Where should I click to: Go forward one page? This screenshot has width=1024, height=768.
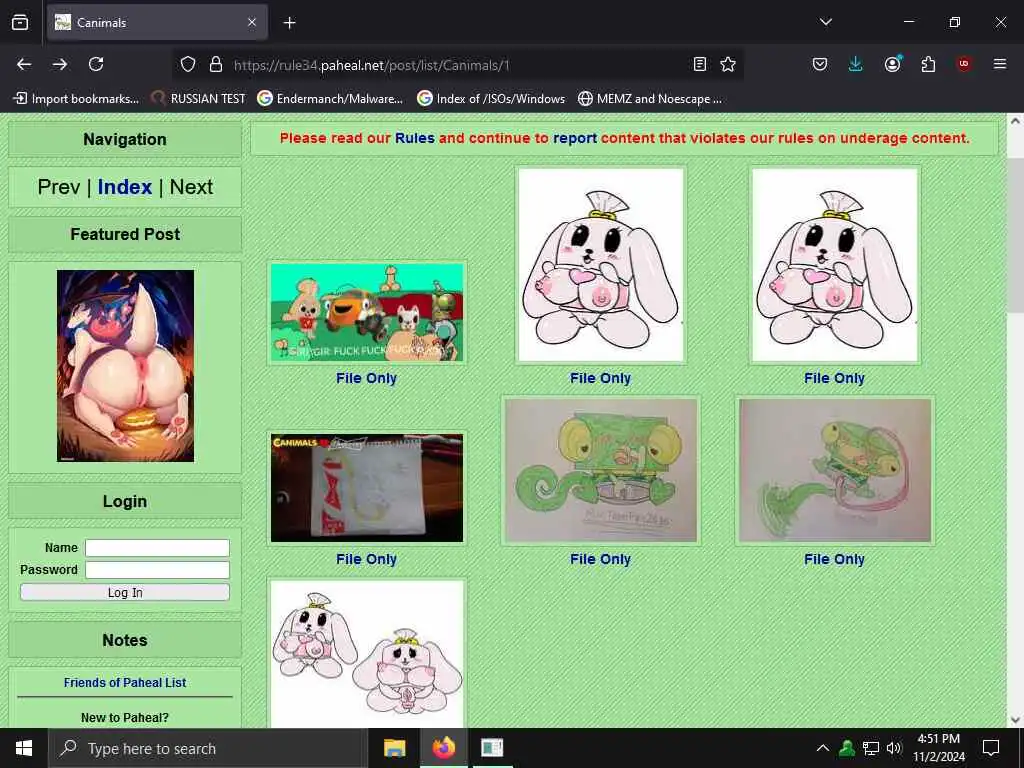pyautogui.click(x=60, y=64)
